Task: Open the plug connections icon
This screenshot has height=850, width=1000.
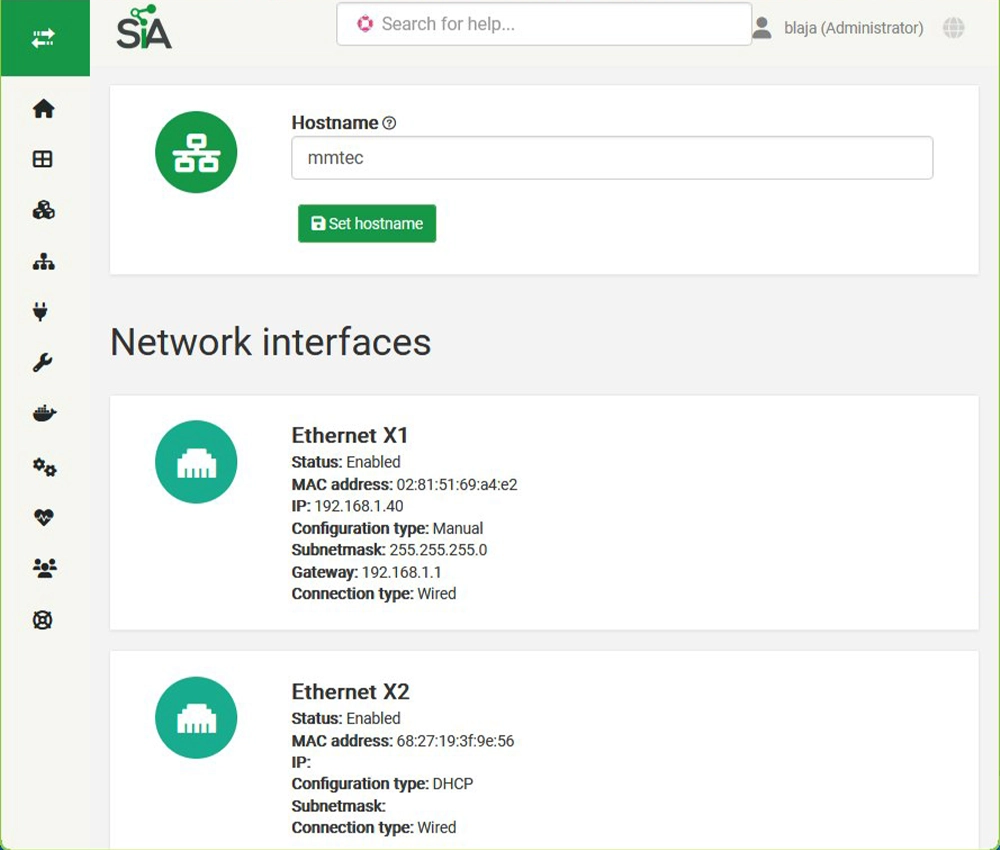Action: (40, 311)
